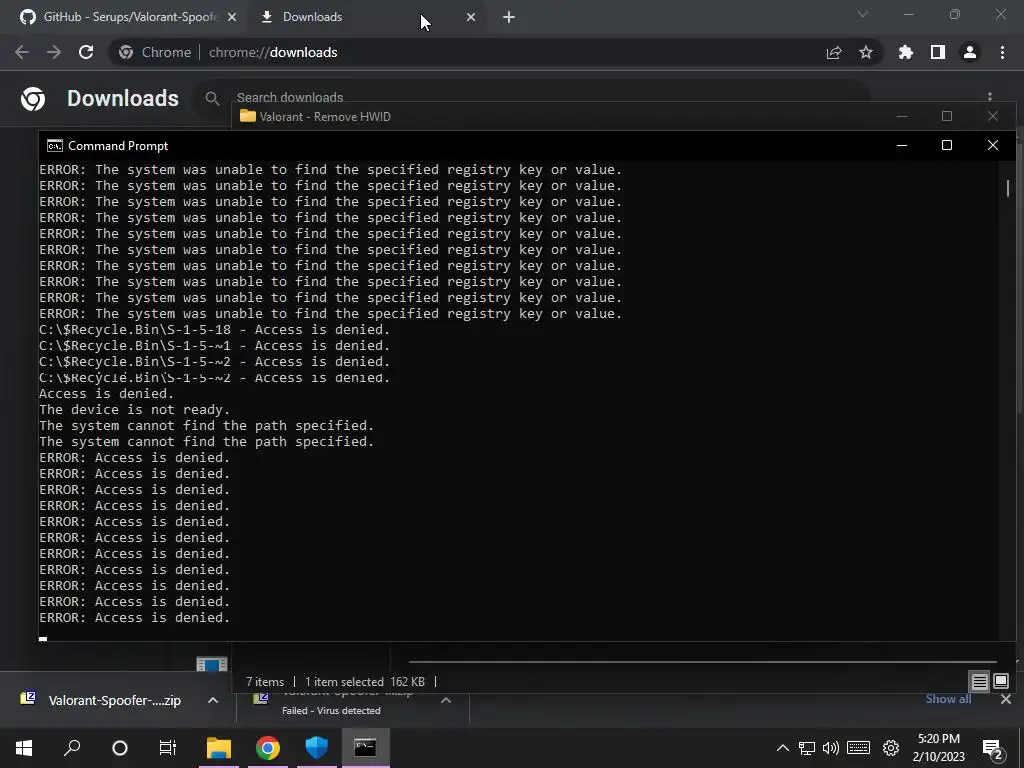Viewport: 1024px width, 768px height.
Task: Click the Command Prompt vertical scrollbar thumb
Action: pyautogui.click(x=1008, y=188)
